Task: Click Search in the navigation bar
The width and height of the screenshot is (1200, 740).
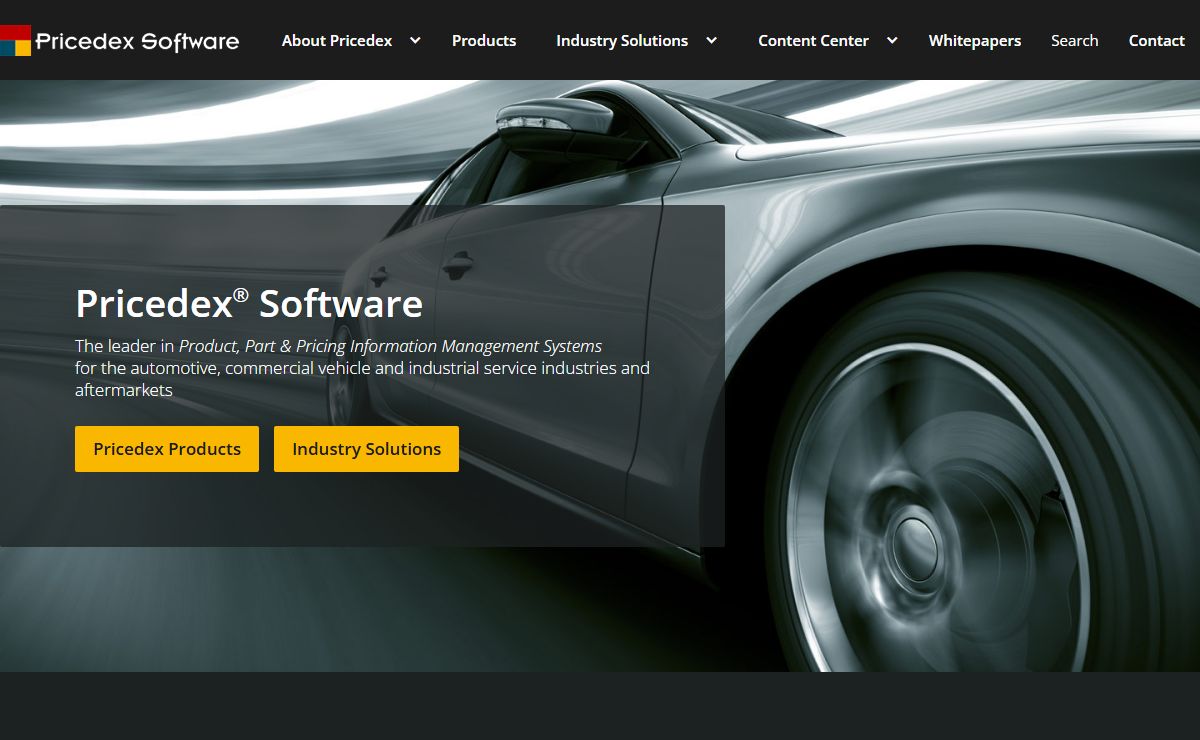Action: (1075, 41)
